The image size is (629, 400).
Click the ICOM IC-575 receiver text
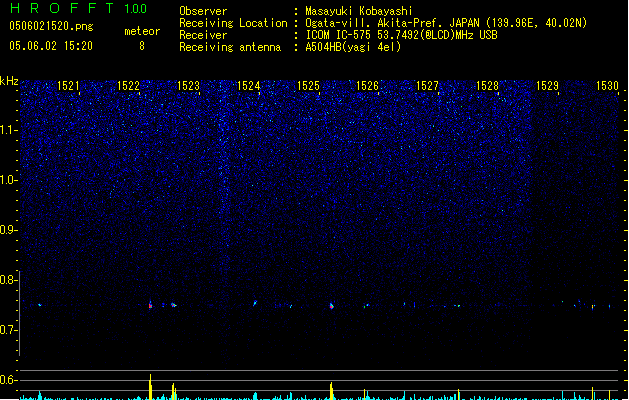click(x=401, y=35)
